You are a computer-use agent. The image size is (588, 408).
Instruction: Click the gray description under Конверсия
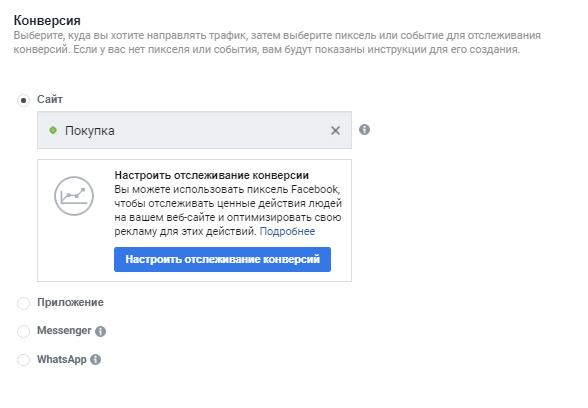tap(277, 42)
